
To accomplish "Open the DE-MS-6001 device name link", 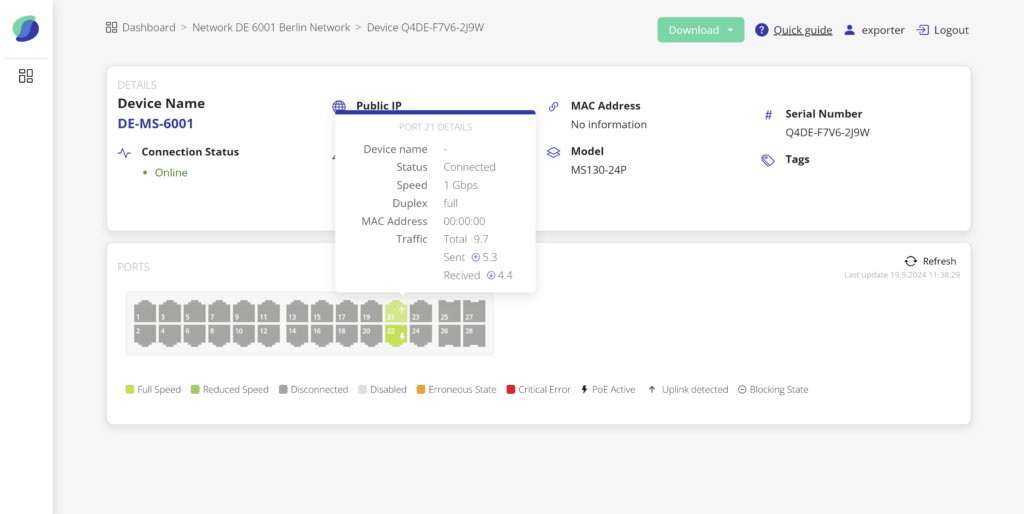I will coord(155,124).
